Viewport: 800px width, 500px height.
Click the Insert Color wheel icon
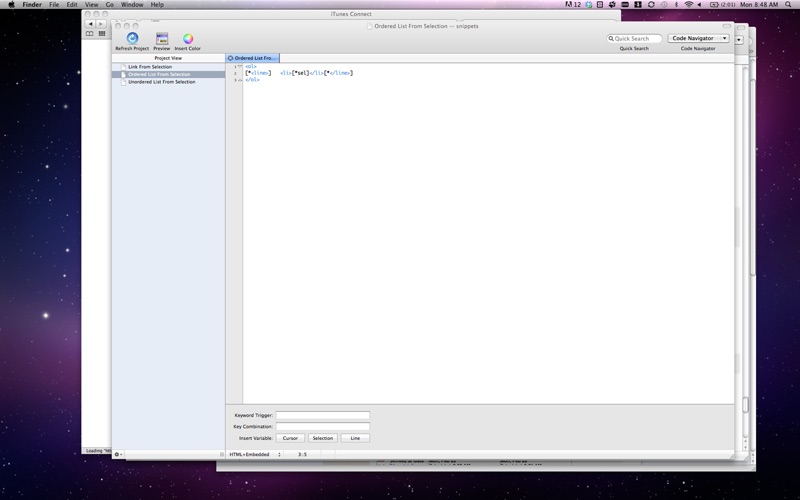click(x=188, y=39)
